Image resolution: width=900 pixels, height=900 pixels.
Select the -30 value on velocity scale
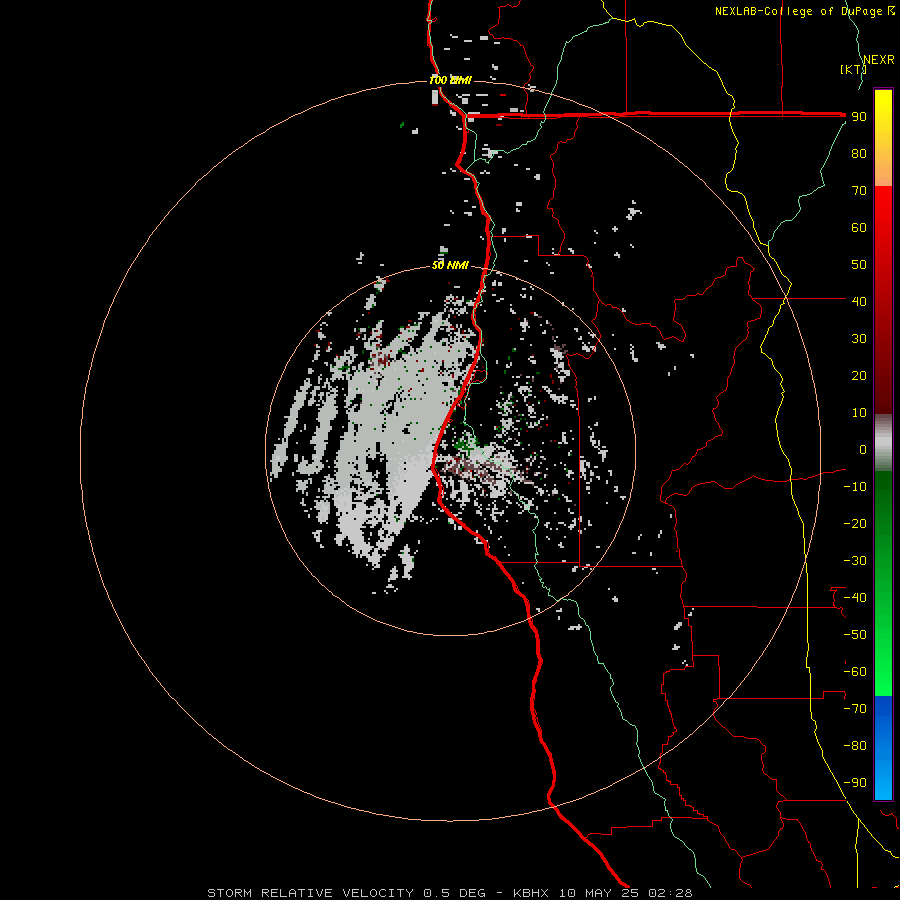tap(855, 561)
